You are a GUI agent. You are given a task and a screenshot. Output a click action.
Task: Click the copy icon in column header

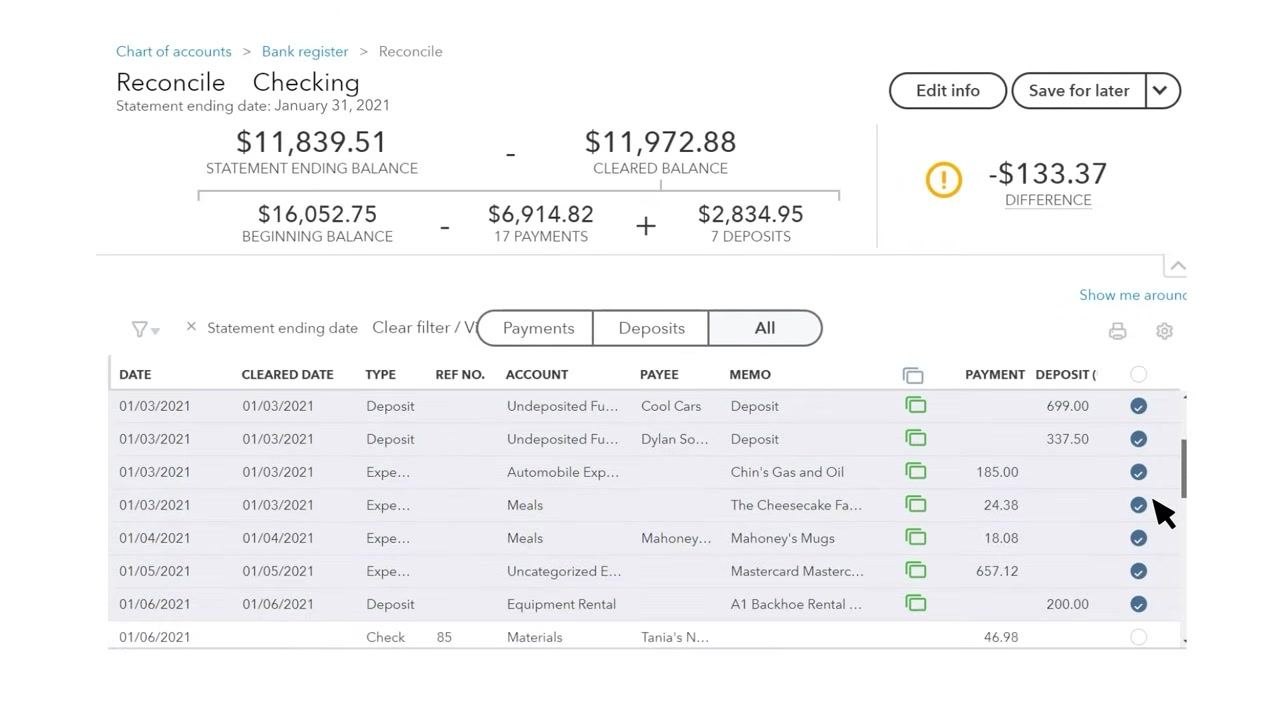tap(913, 375)
